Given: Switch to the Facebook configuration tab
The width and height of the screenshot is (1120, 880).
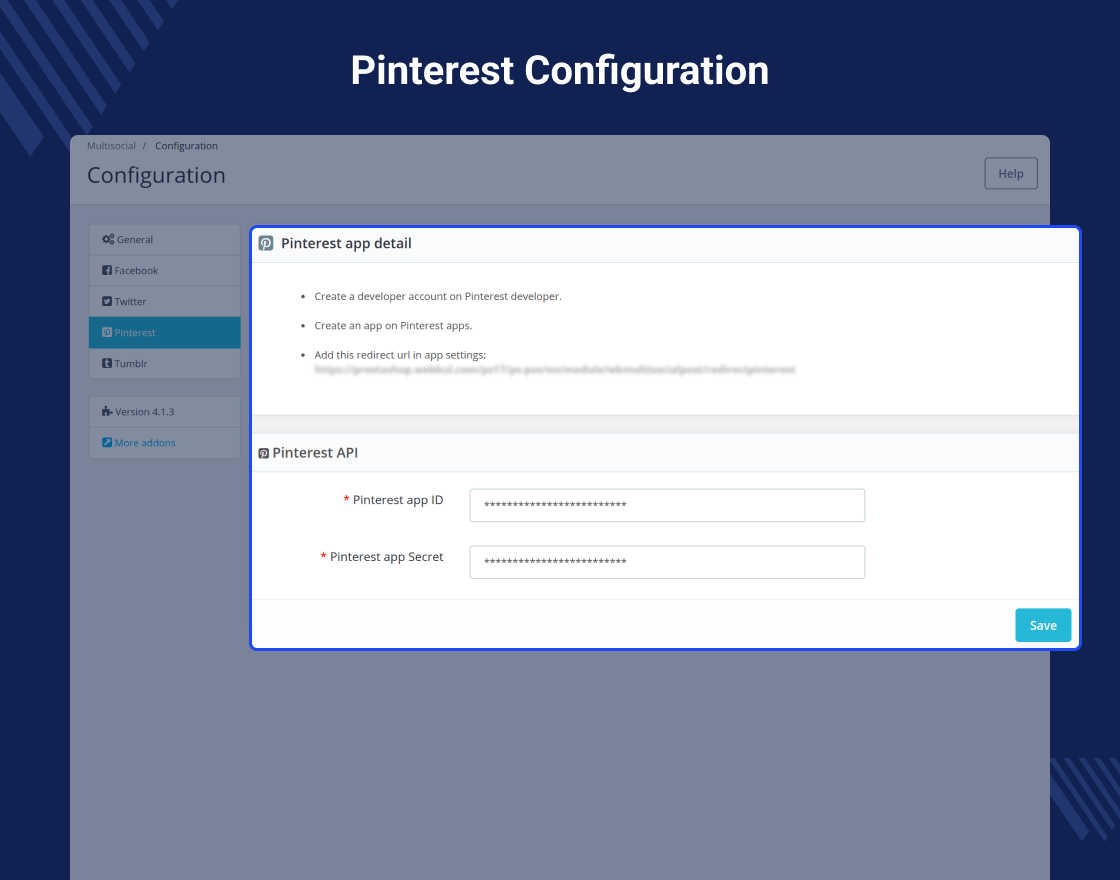Looking at the screenshot, I should [164, 271].
